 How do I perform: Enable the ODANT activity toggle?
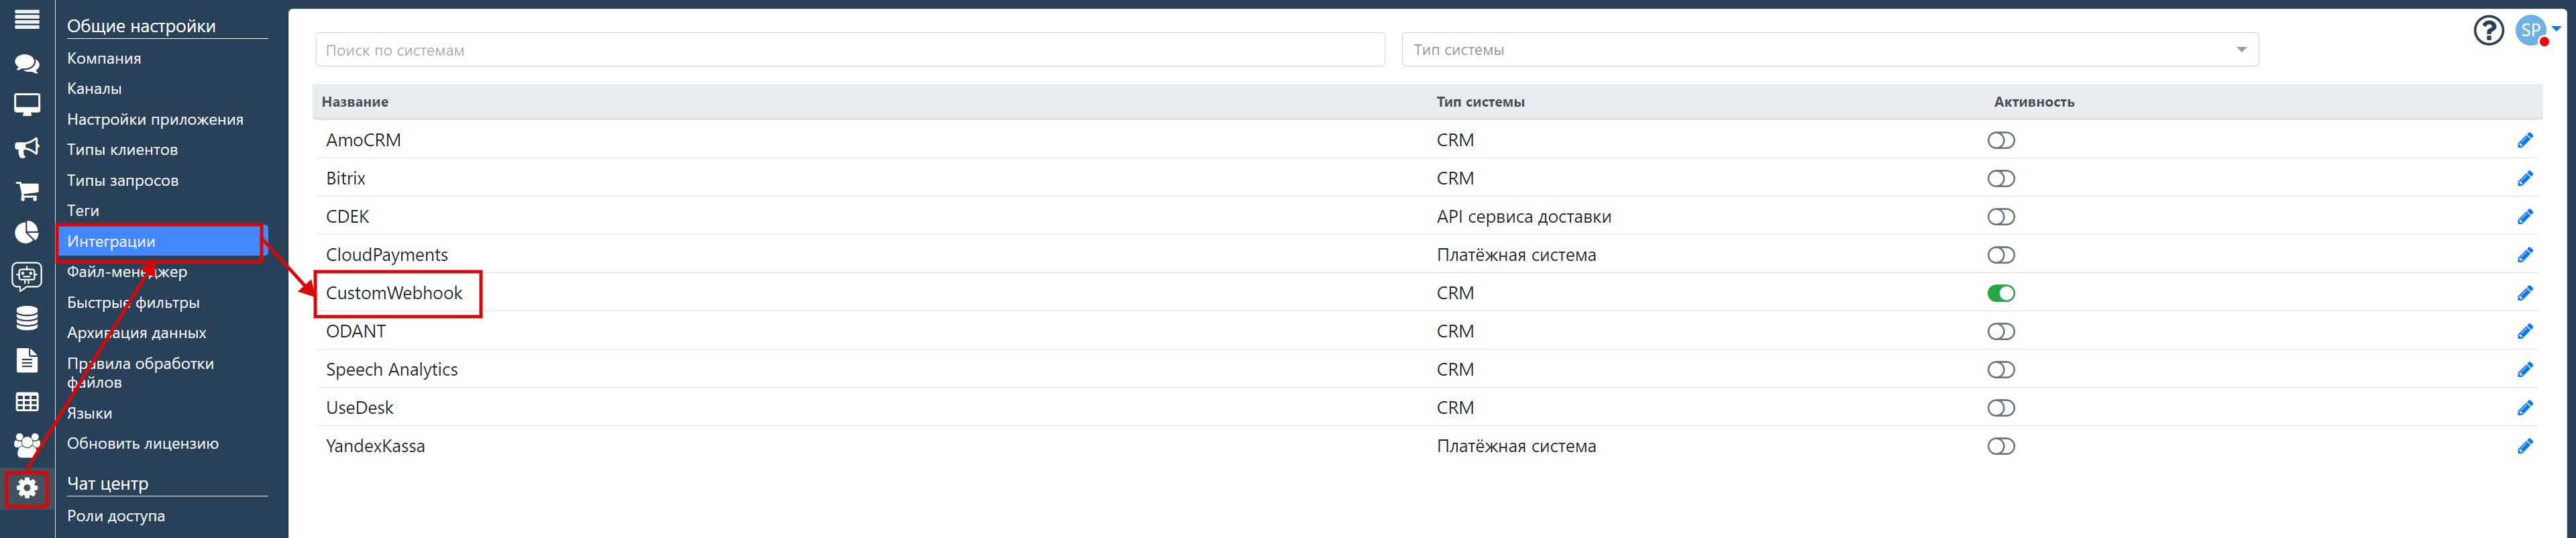tap(2001, 331)
